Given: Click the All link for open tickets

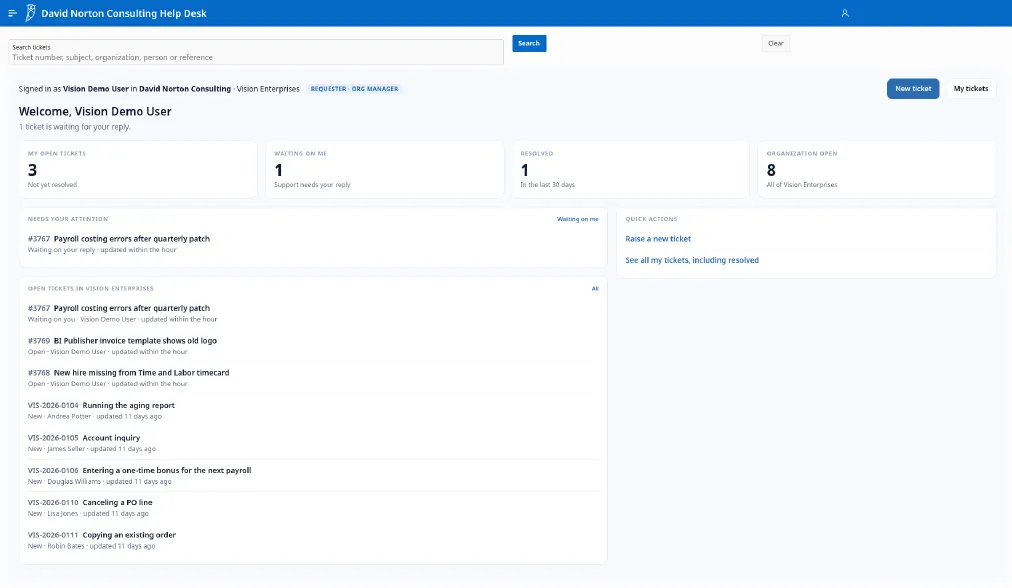Looking at the screenshot, I should 595,289.
